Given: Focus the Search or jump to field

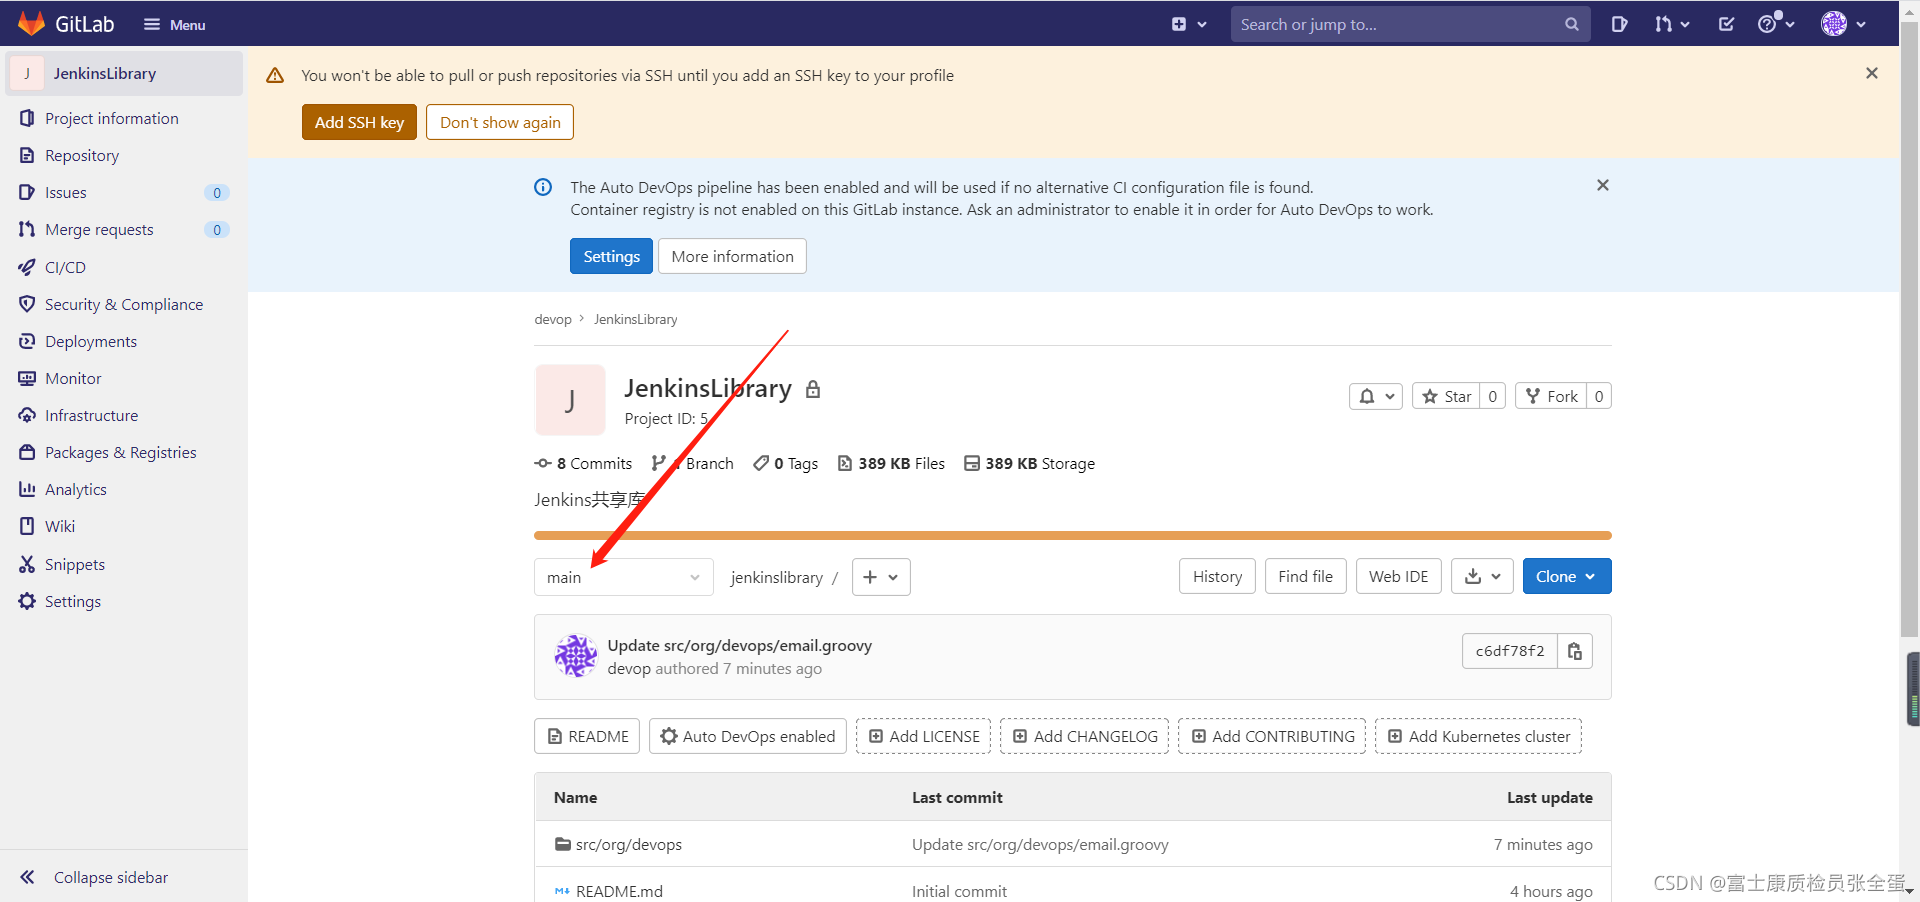Looking at the screenshot, I should 1410,24.
